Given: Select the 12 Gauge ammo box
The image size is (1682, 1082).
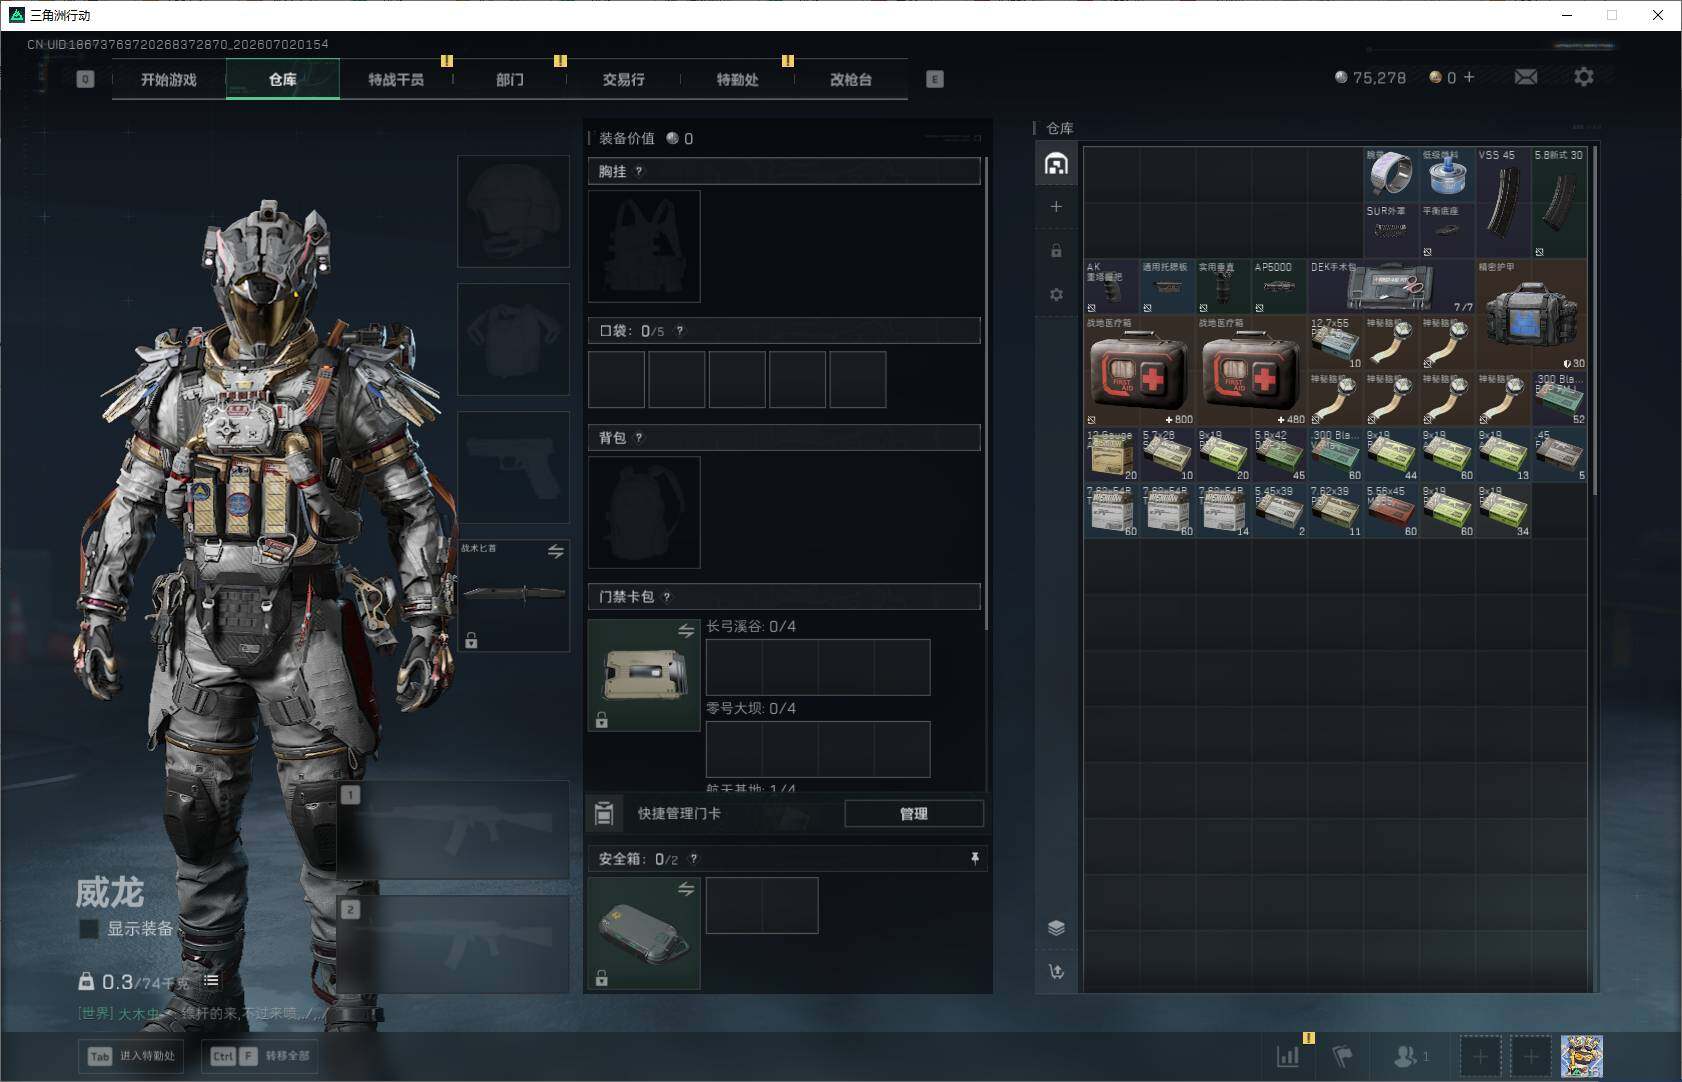Looking at the screenshot, I should pyautogui.click(x=1111, y=455).
